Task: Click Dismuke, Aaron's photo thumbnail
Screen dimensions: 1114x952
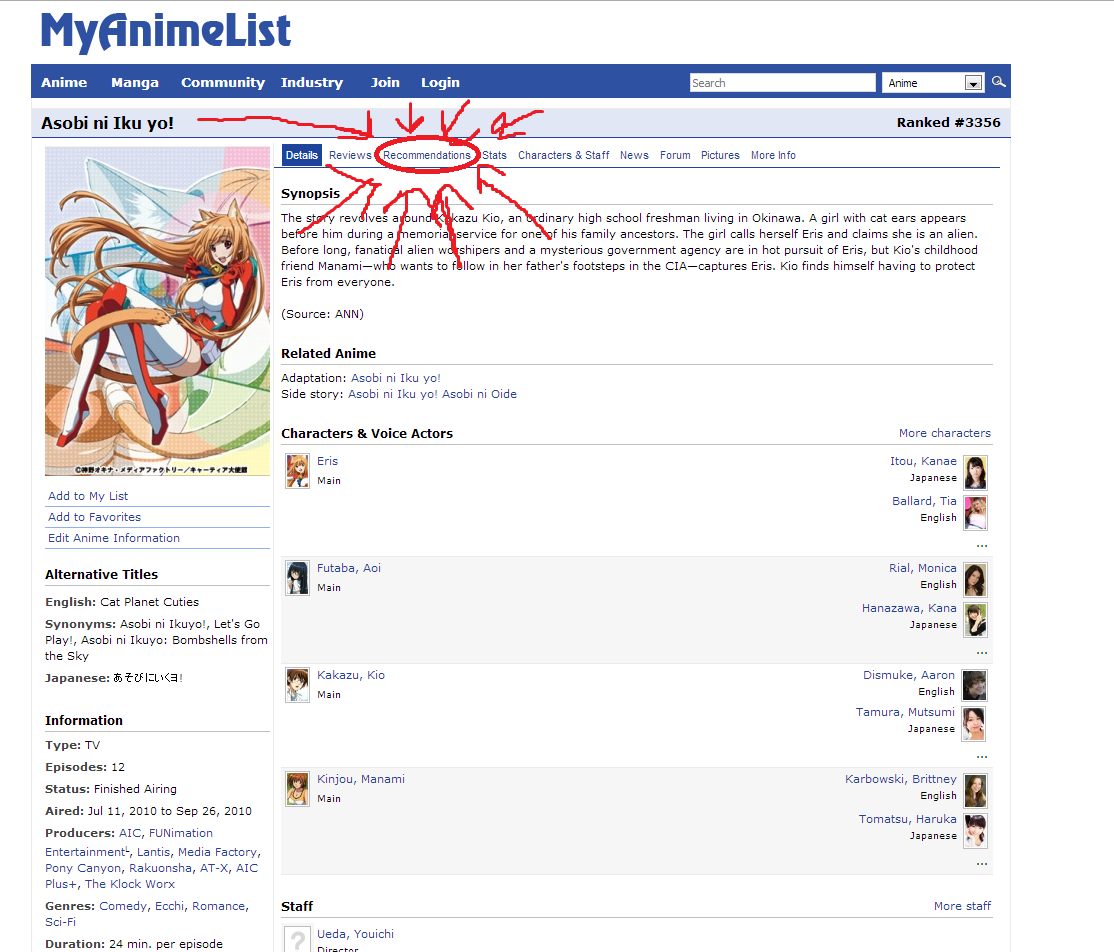Action: pyautogui.click(x=974, y=686)
